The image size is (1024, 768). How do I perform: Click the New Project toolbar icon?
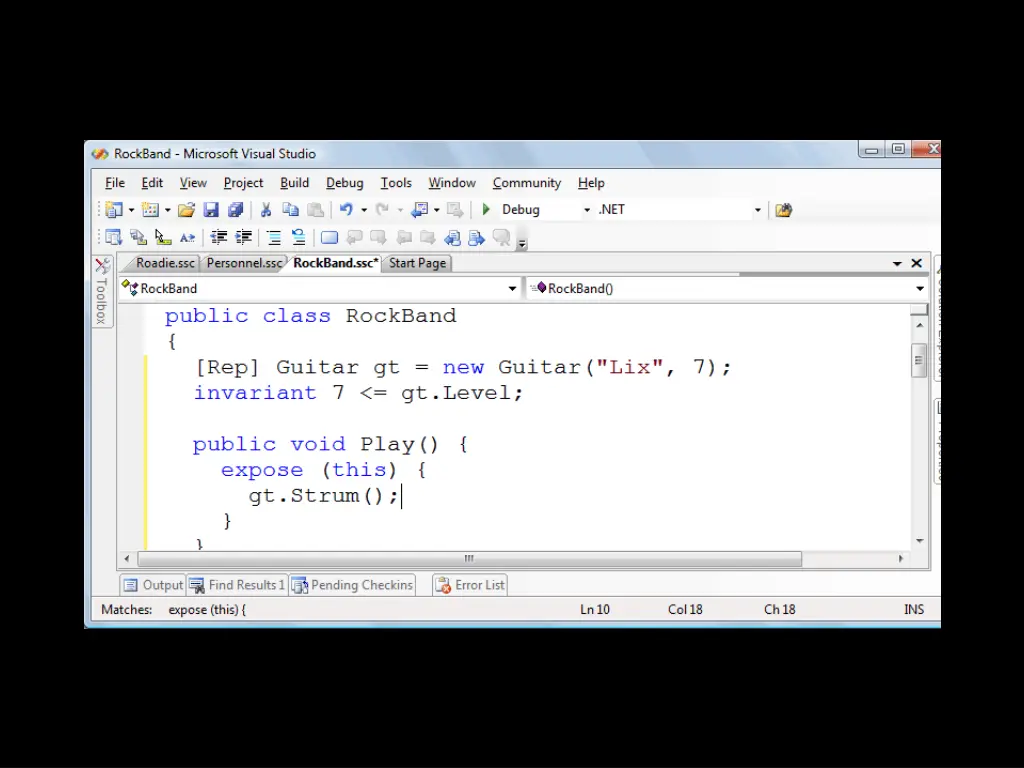(114, 210)
